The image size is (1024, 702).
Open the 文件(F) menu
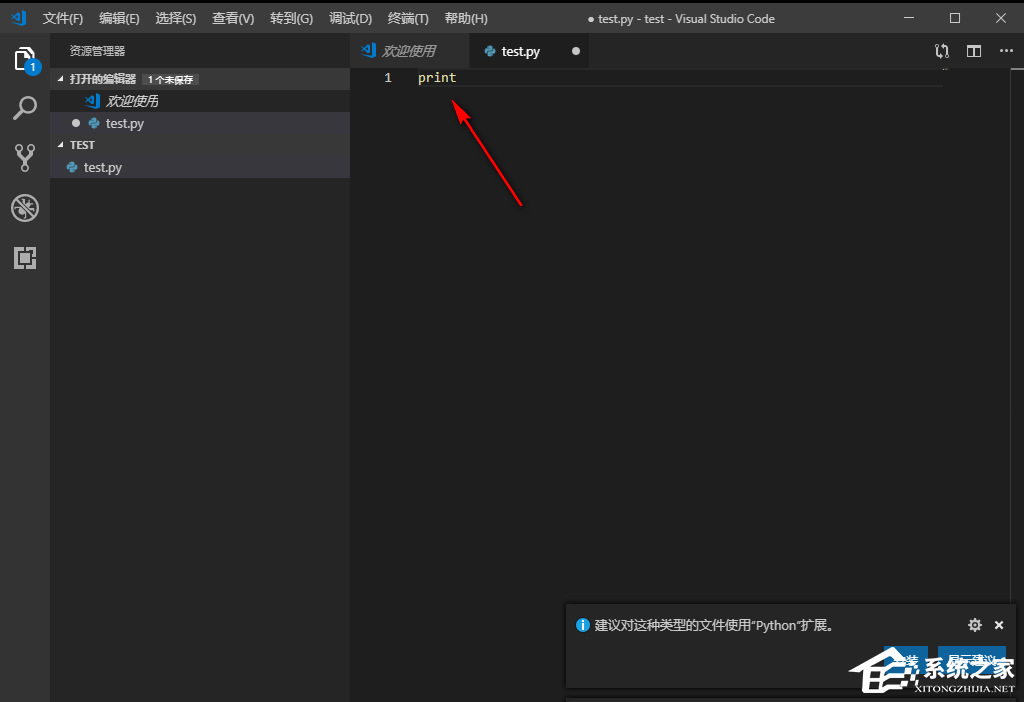[62, 18]
